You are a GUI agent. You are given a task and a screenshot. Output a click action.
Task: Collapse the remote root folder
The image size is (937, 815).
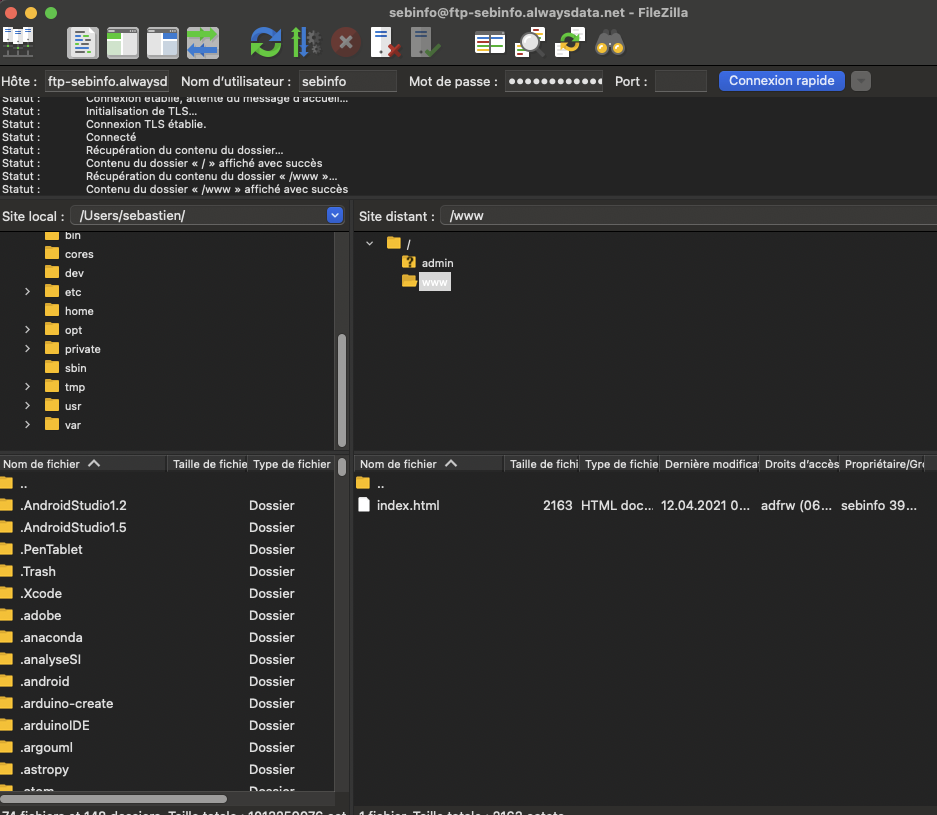(370, 243)
